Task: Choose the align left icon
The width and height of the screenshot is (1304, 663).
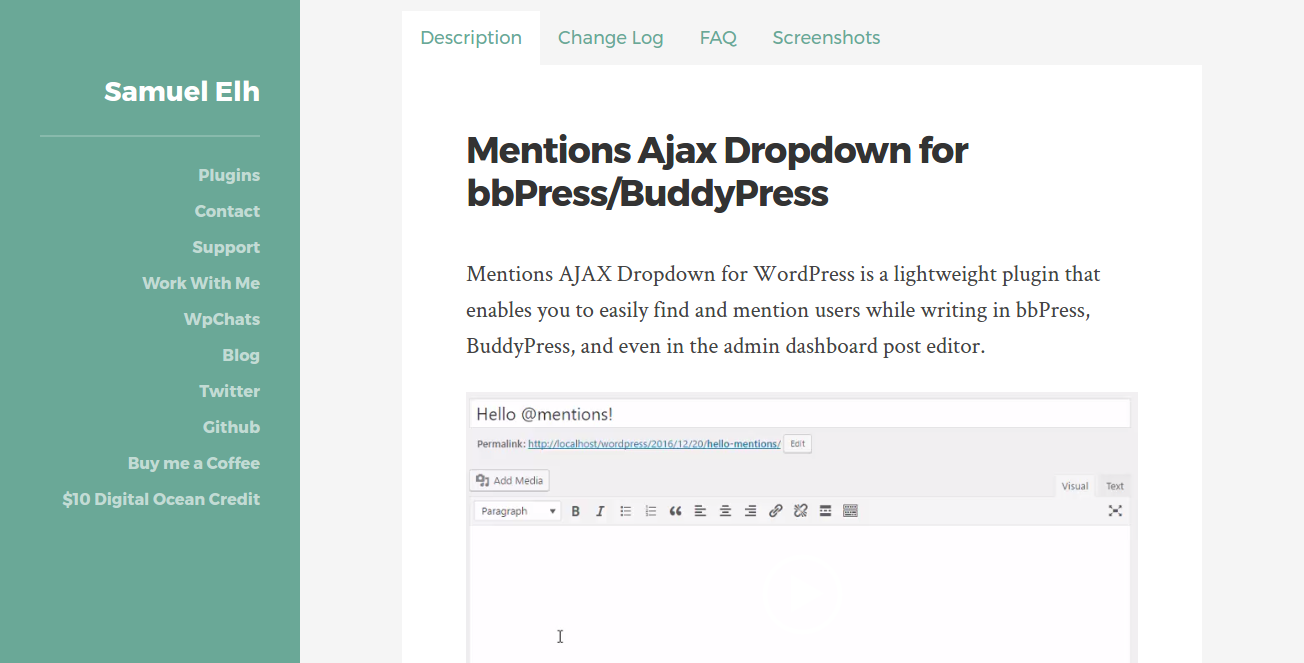Action: click(700, 511)
